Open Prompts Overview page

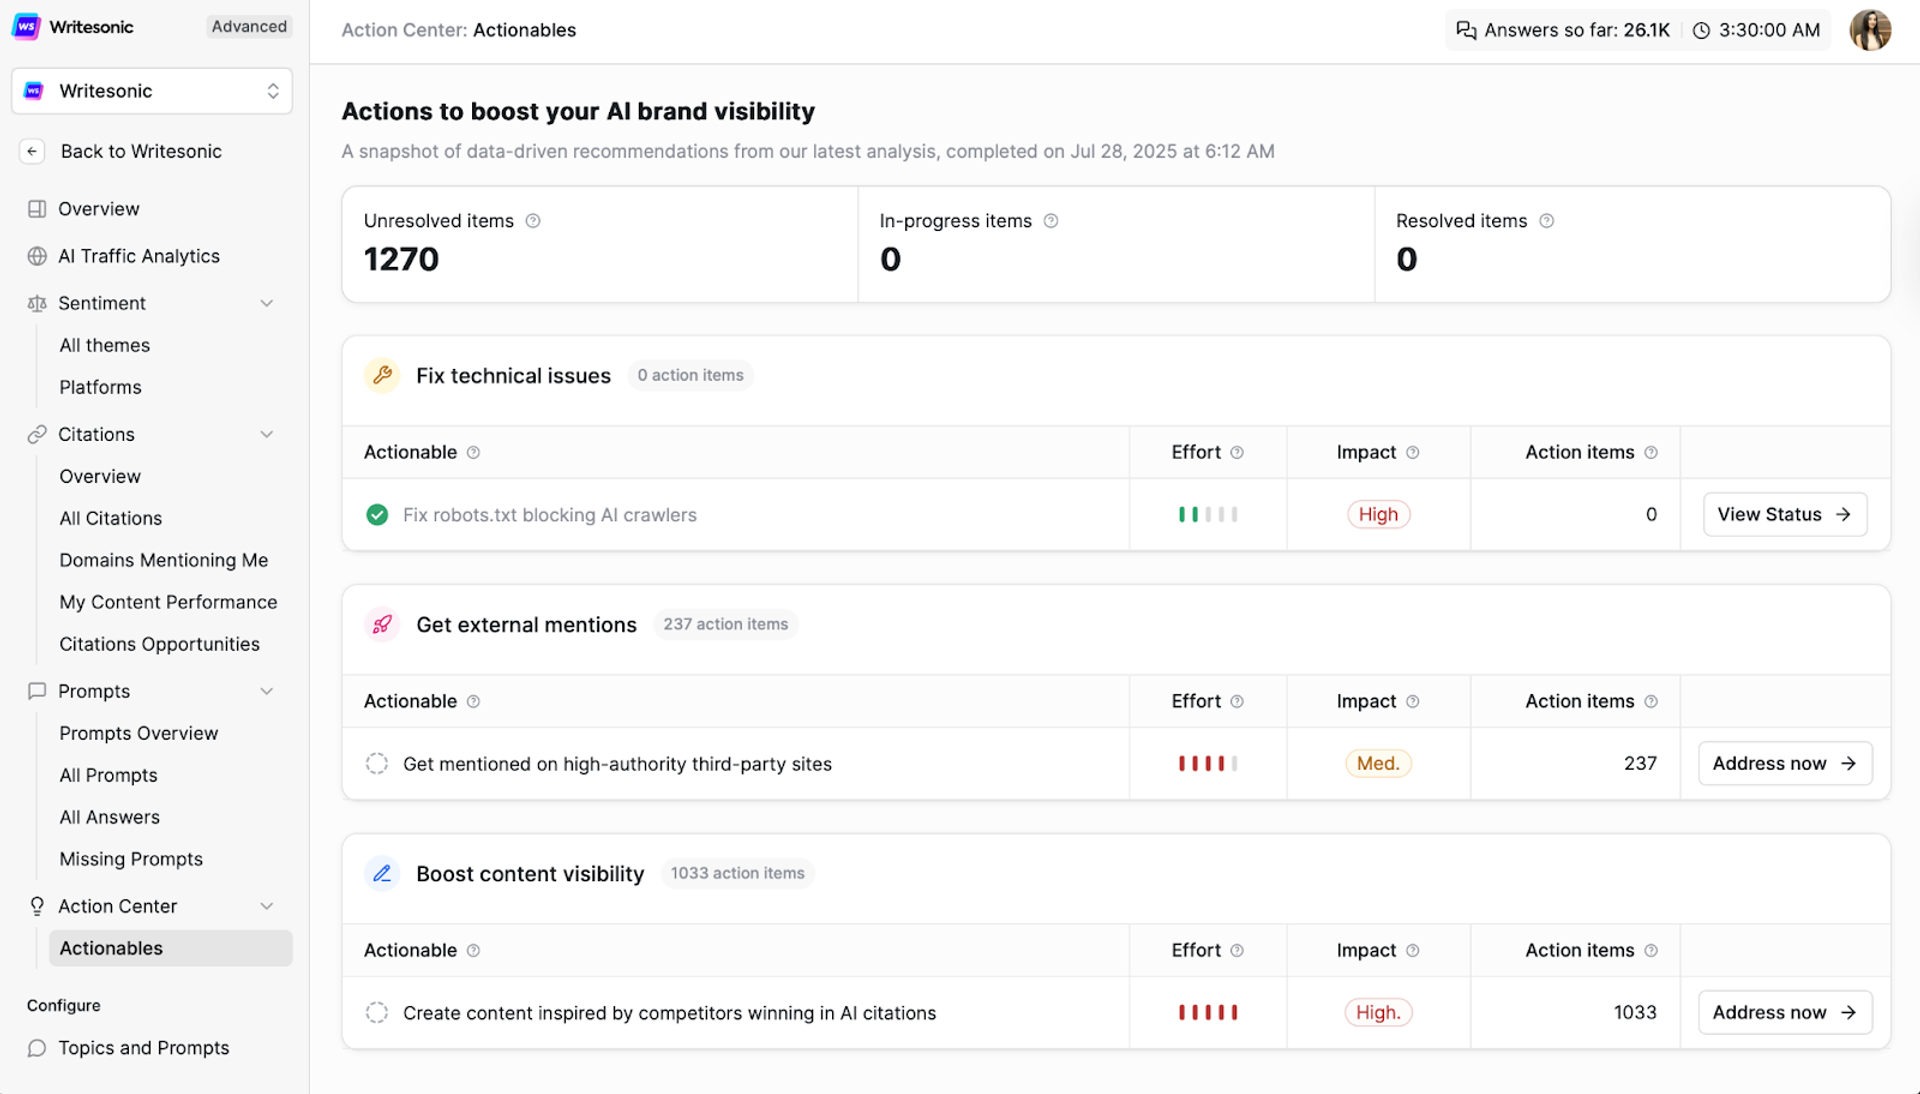(138, 733)
